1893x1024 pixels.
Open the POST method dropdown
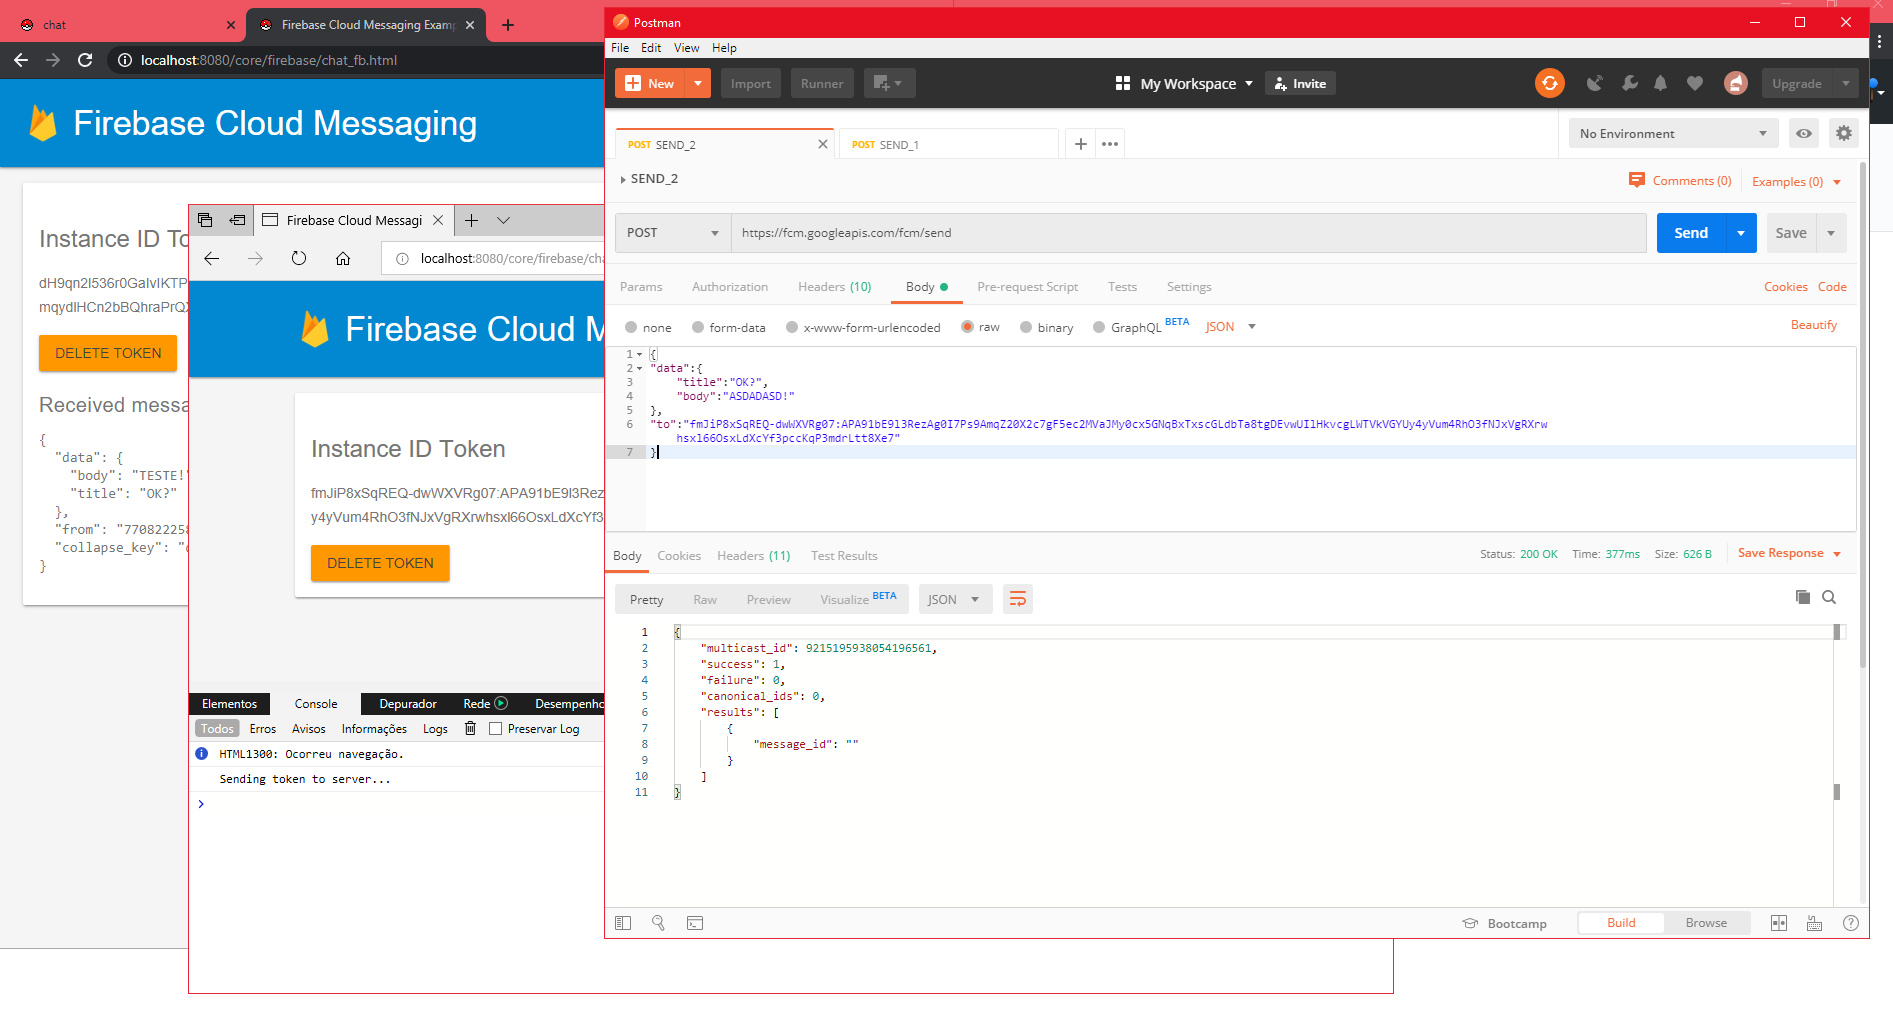pos(673,233)
